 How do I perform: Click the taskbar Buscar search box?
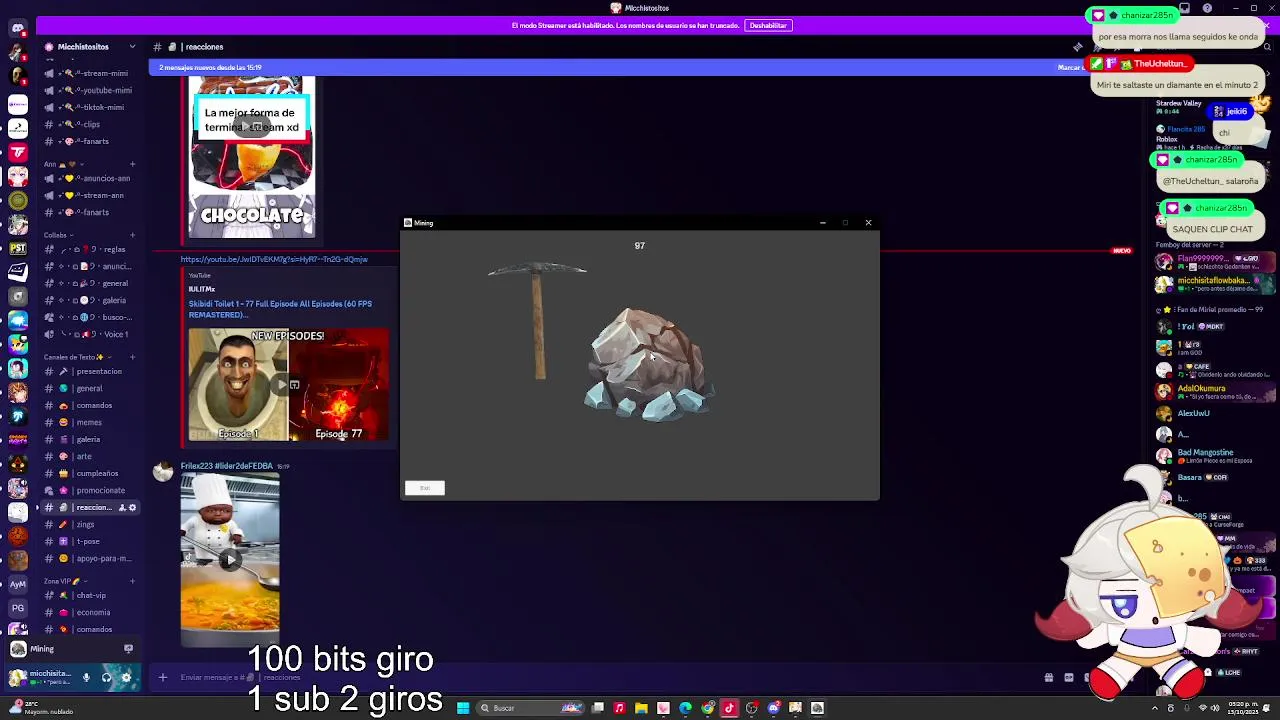[532, 708]
